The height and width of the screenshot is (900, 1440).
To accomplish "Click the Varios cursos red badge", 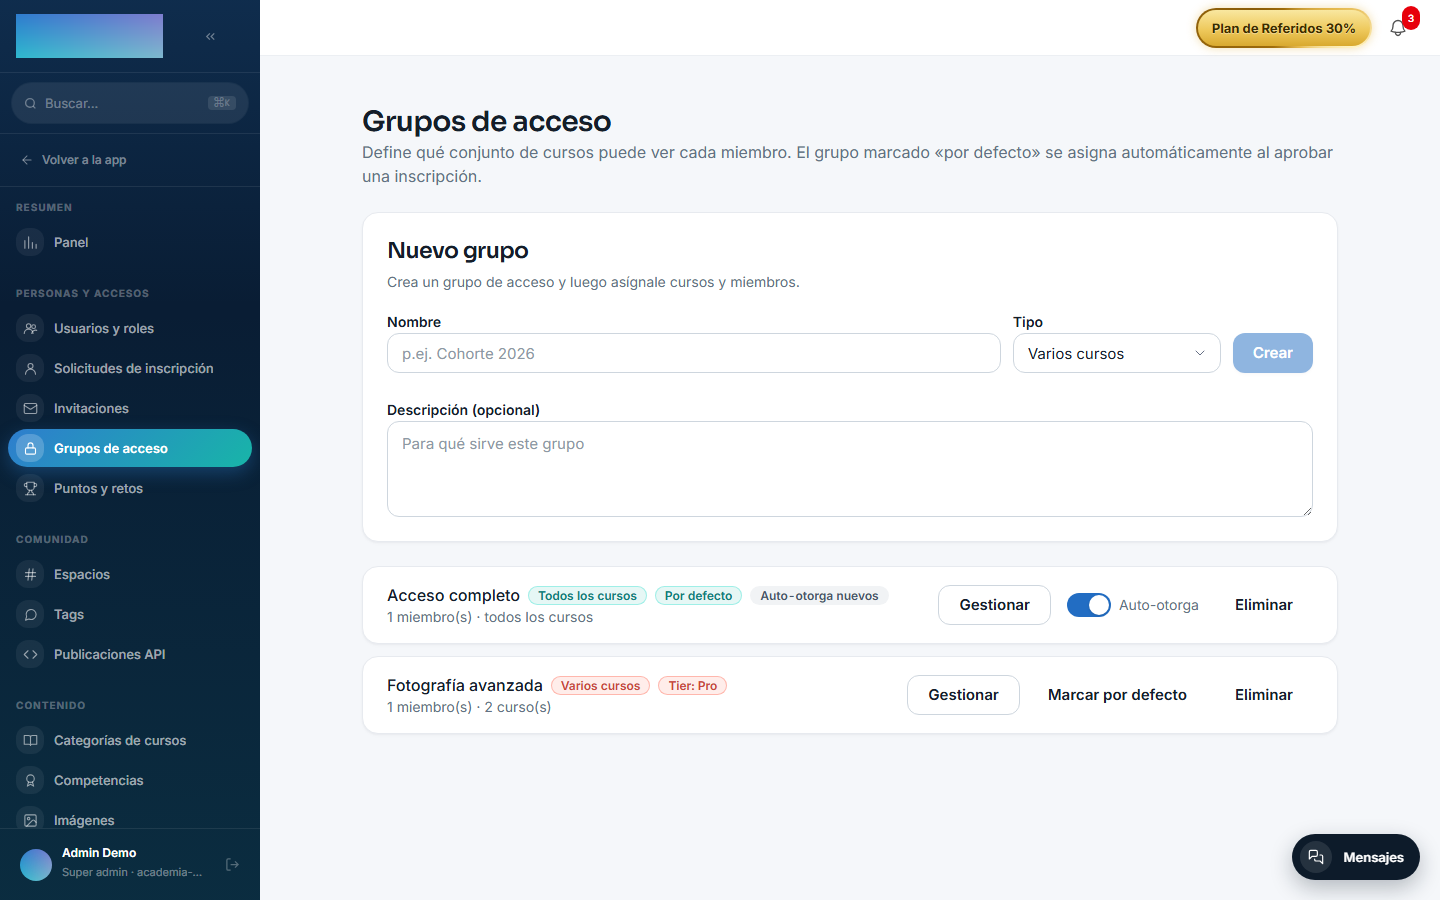I will (x=600, y=686).
